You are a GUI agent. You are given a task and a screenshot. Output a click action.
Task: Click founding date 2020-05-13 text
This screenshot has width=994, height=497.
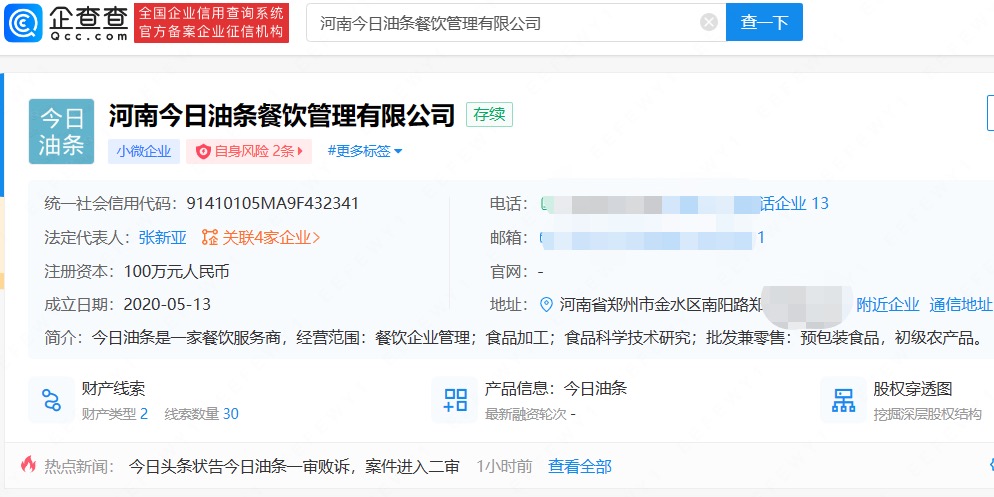click(x=167, y=305)
